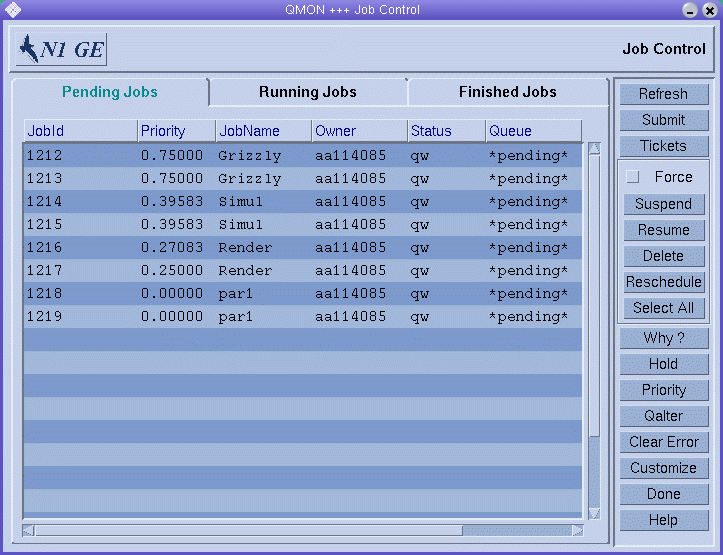
Task: Minimize the QMON Job Control window
Action: point(690,10)
